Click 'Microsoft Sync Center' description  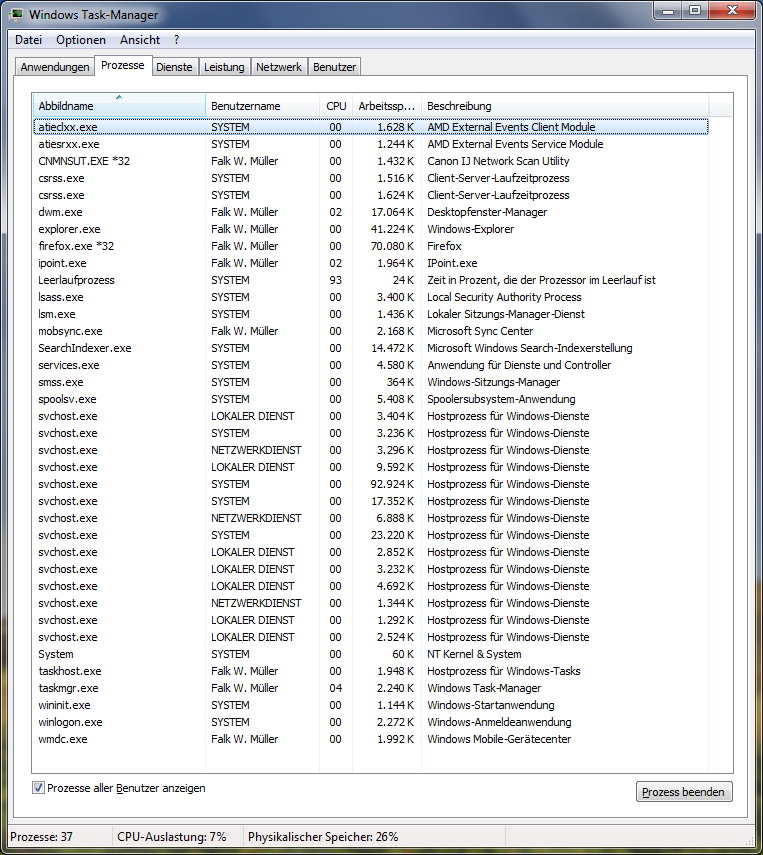(480, 331)
